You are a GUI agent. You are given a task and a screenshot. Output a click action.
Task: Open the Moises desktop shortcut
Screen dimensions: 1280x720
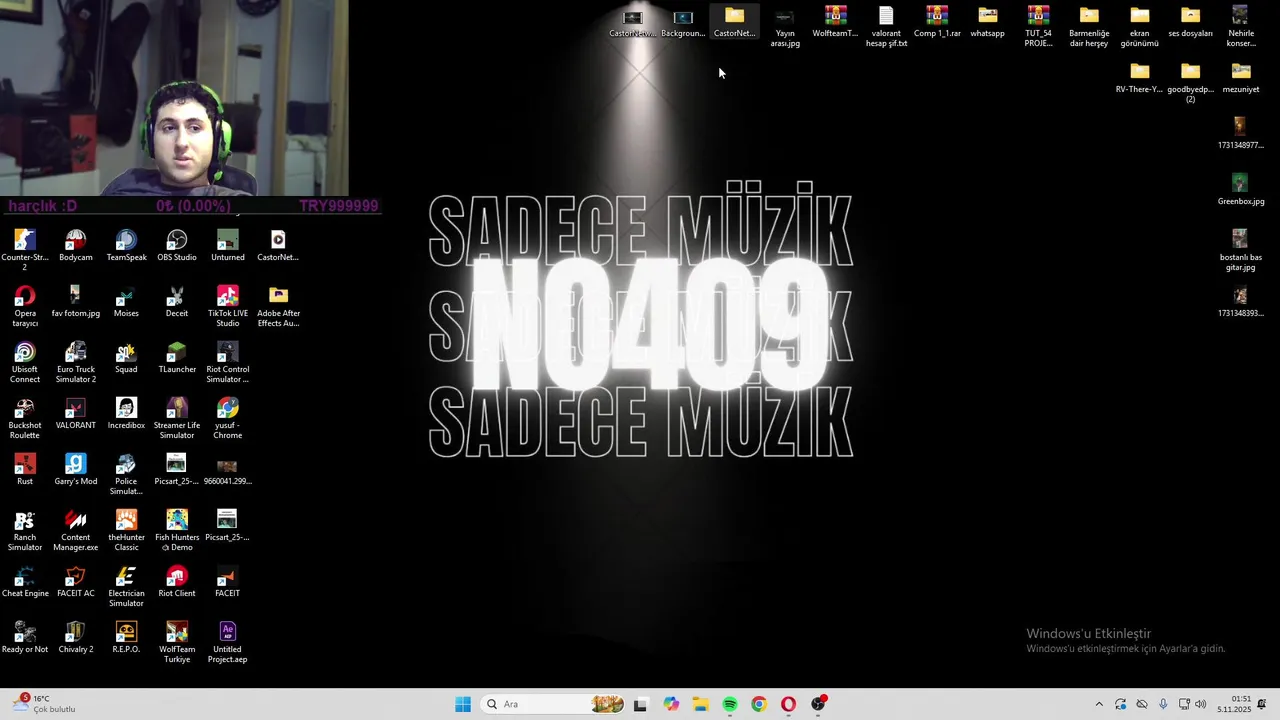[x=126, y=302]
